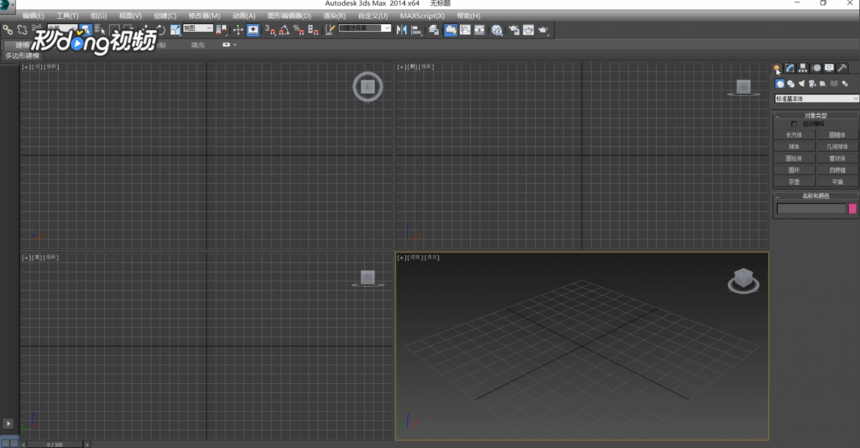Select the Link tool in main toolbar
The image size is (860, 448).
pos(7,30)
